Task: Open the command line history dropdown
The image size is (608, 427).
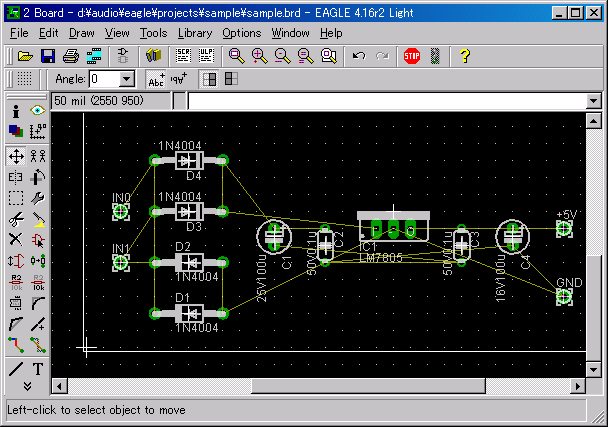Action: point(593,101)
